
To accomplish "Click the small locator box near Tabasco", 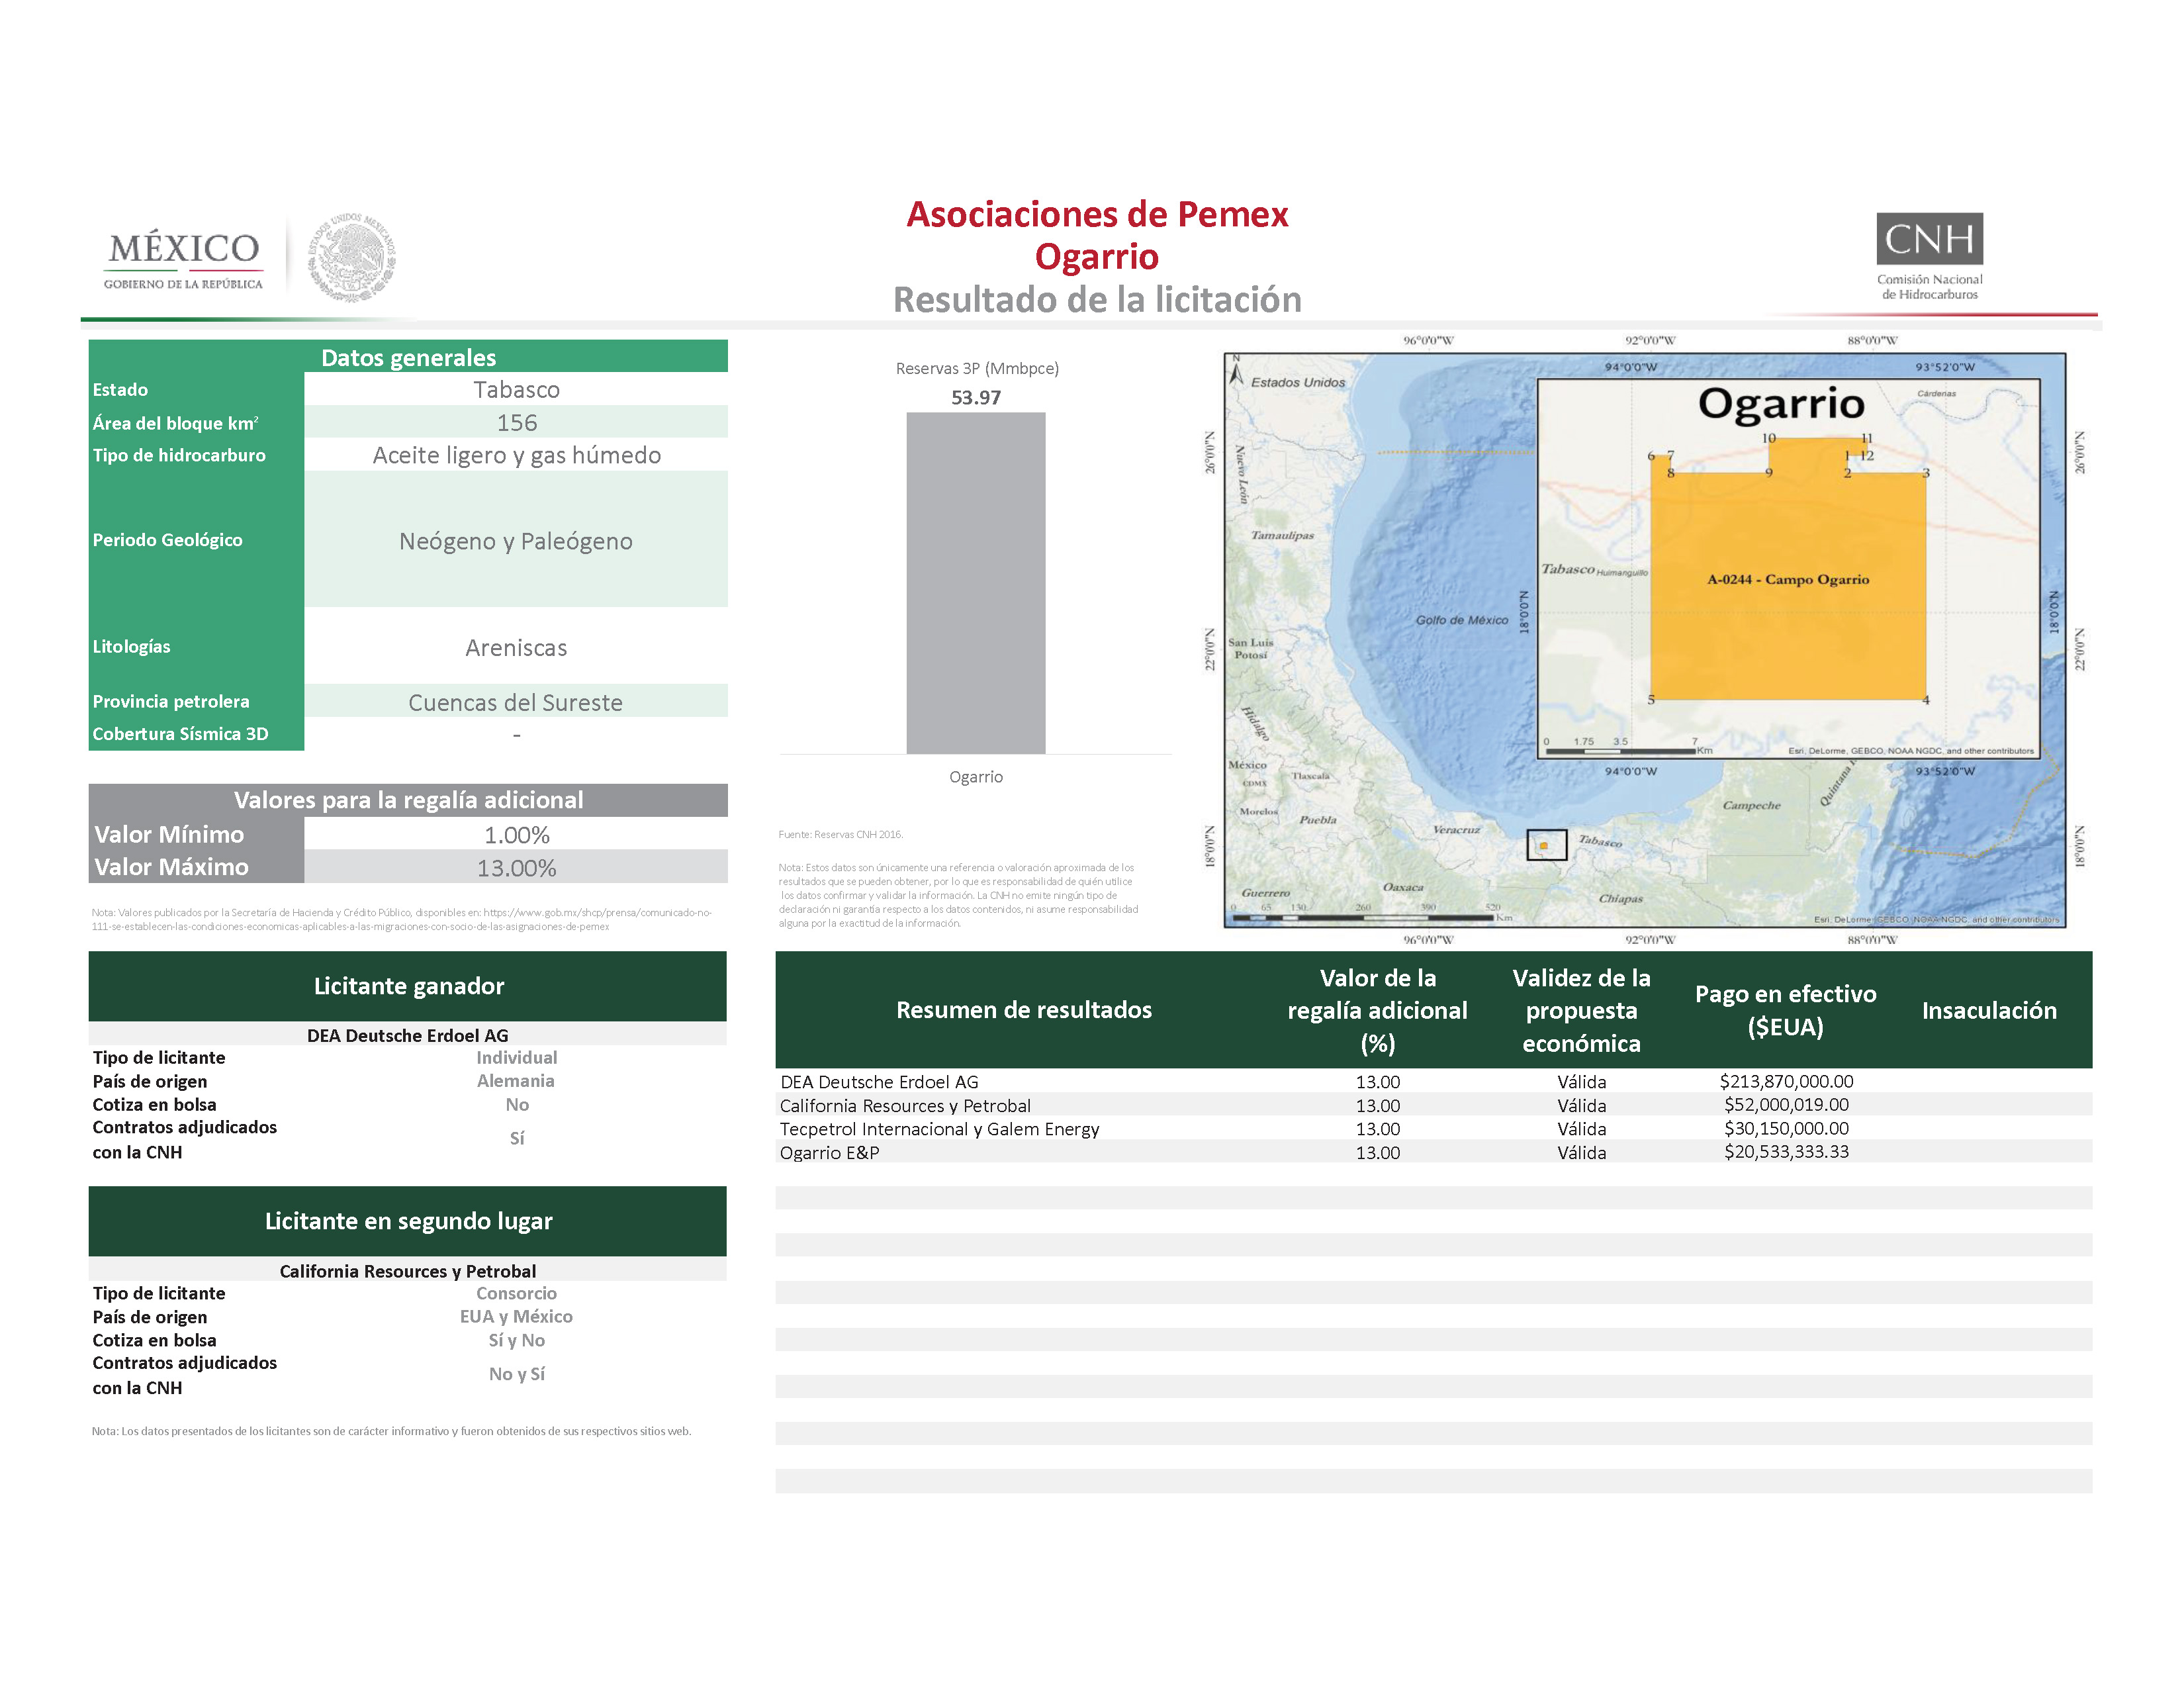I will click(1546, 845).
